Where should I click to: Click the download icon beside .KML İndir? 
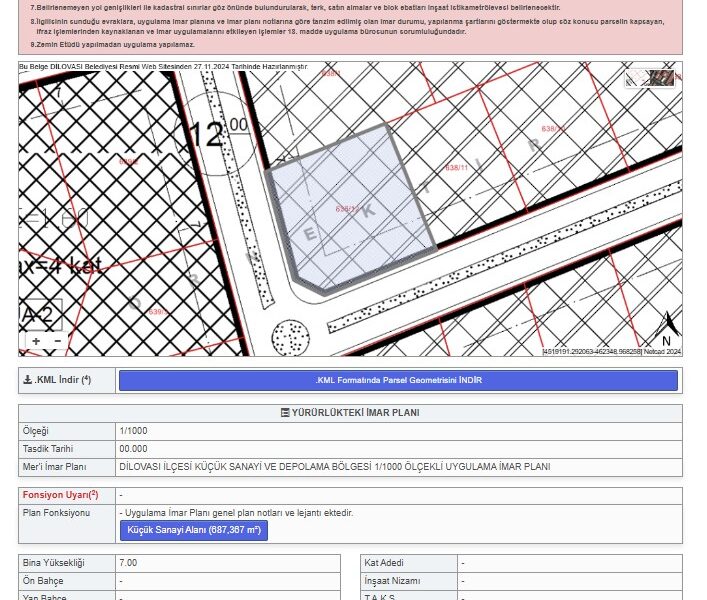[27, 380]
